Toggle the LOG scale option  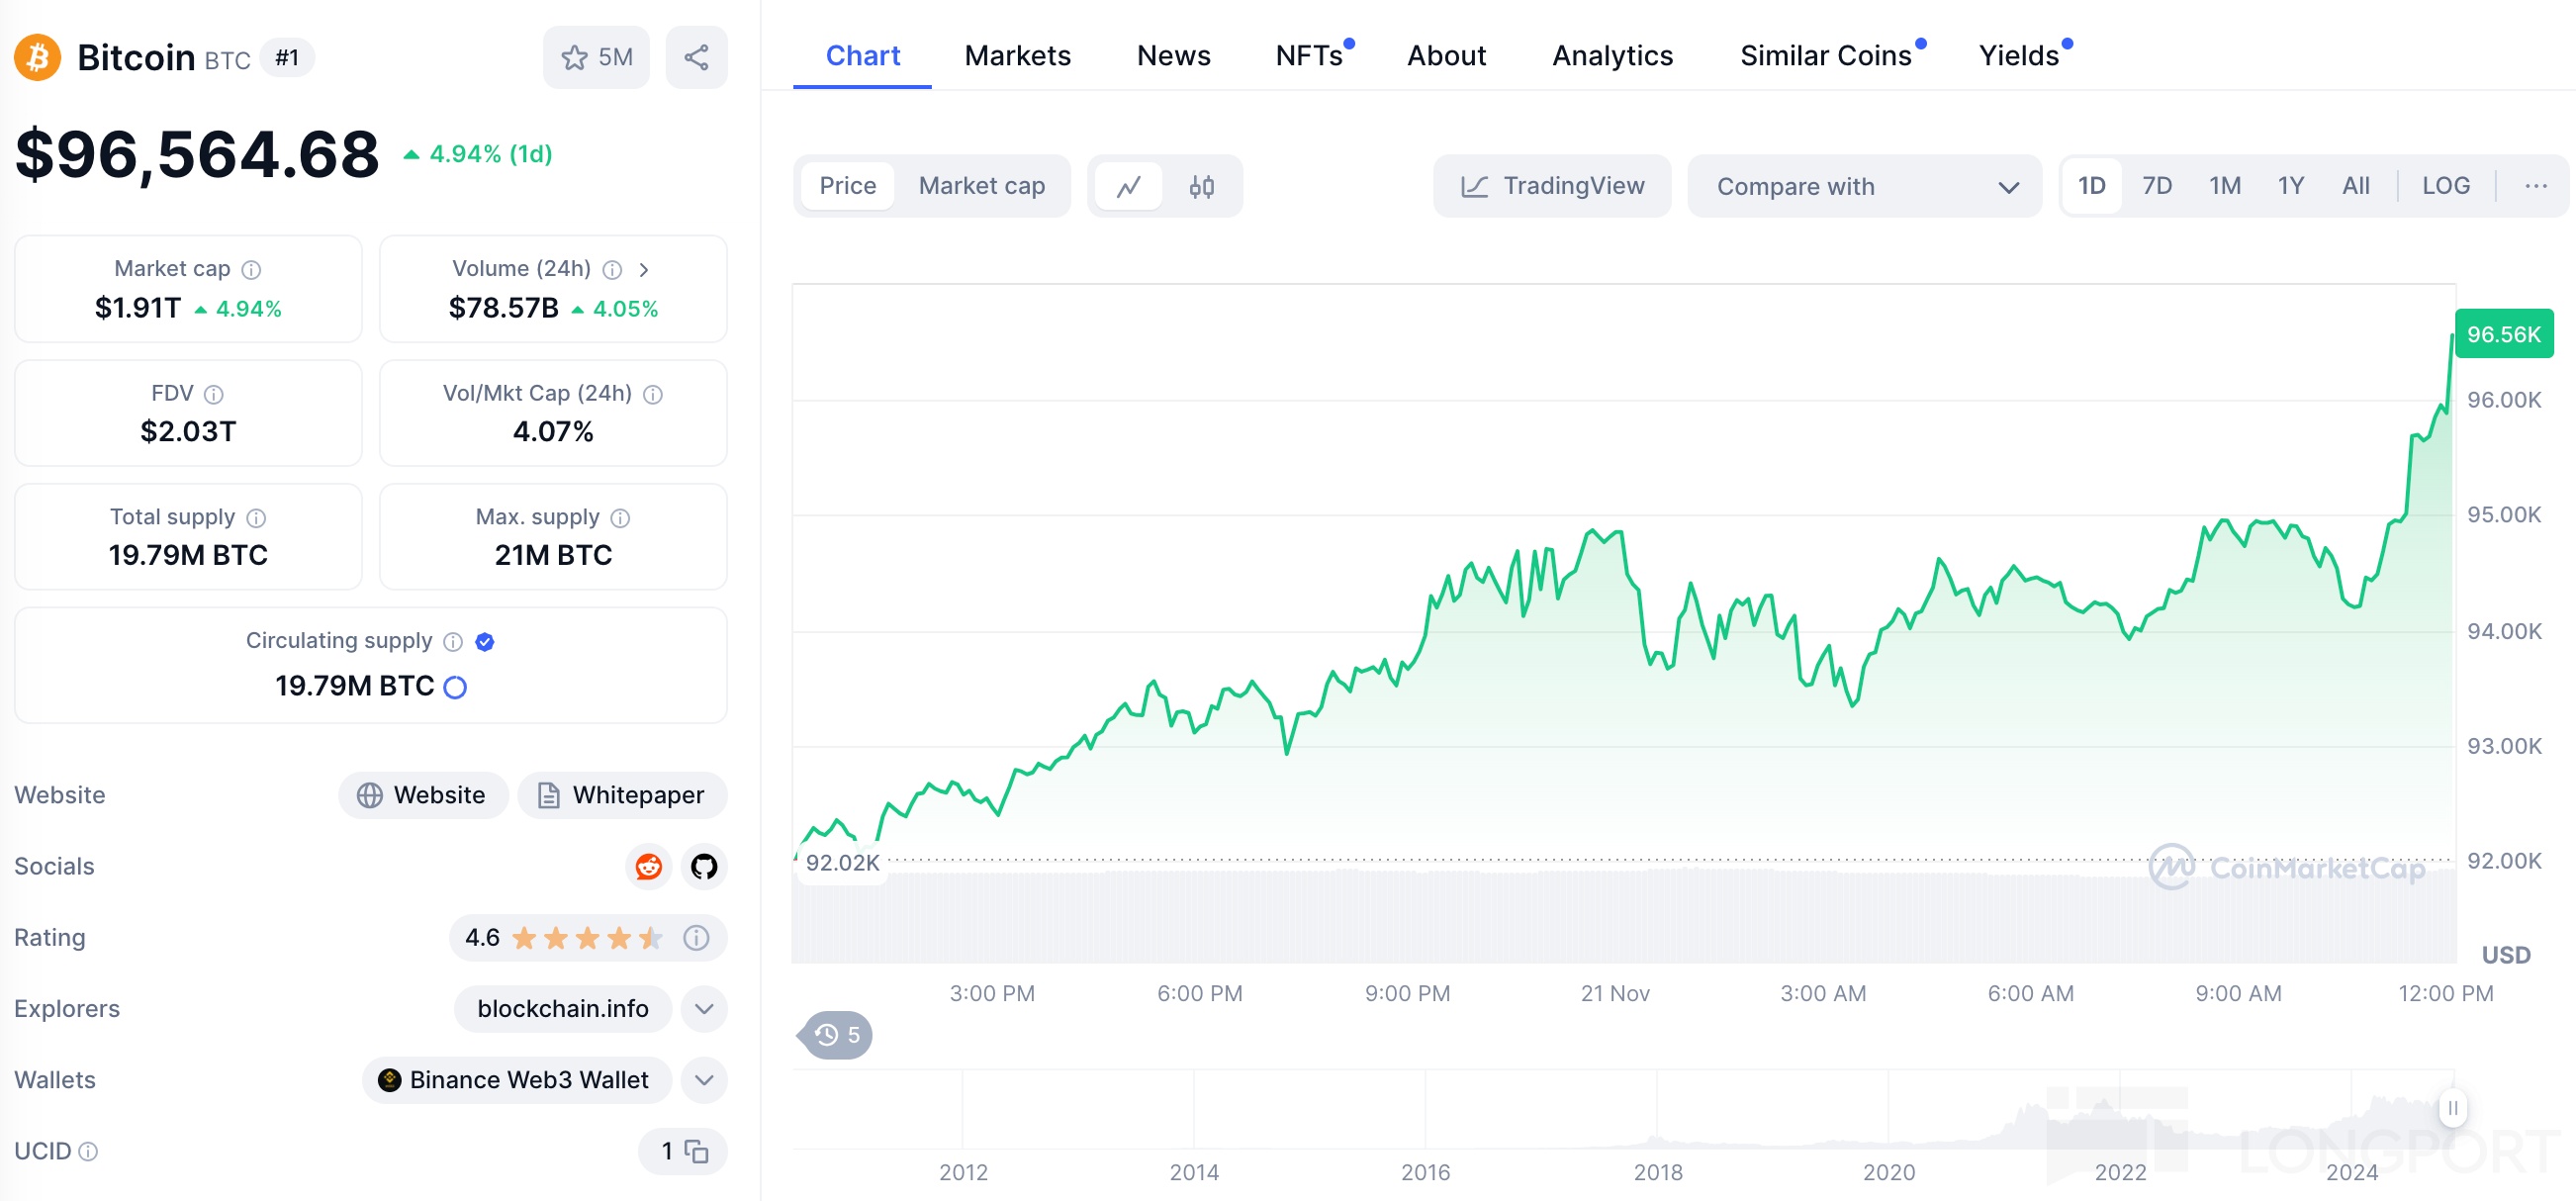2445,186
